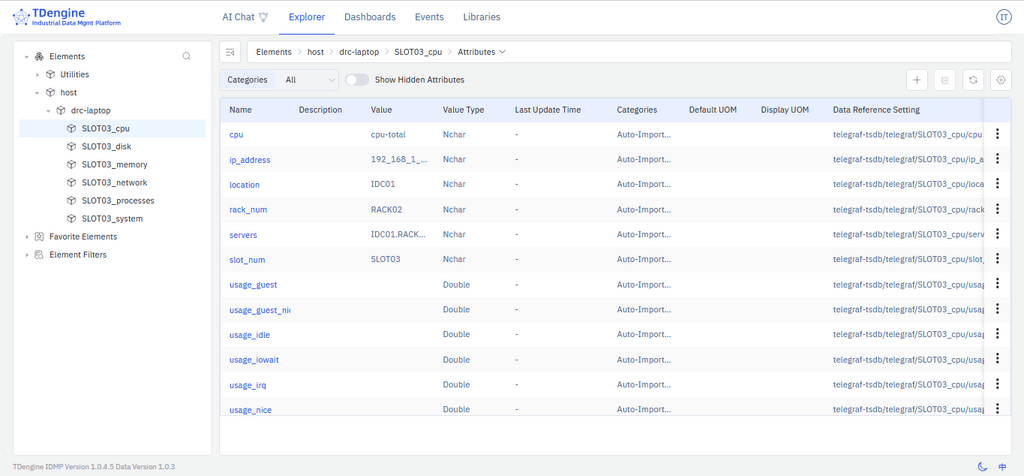Collapse the sidebar using the panel toggle icon
Viewport: 1024px width, 476px height.
(231, 52)
